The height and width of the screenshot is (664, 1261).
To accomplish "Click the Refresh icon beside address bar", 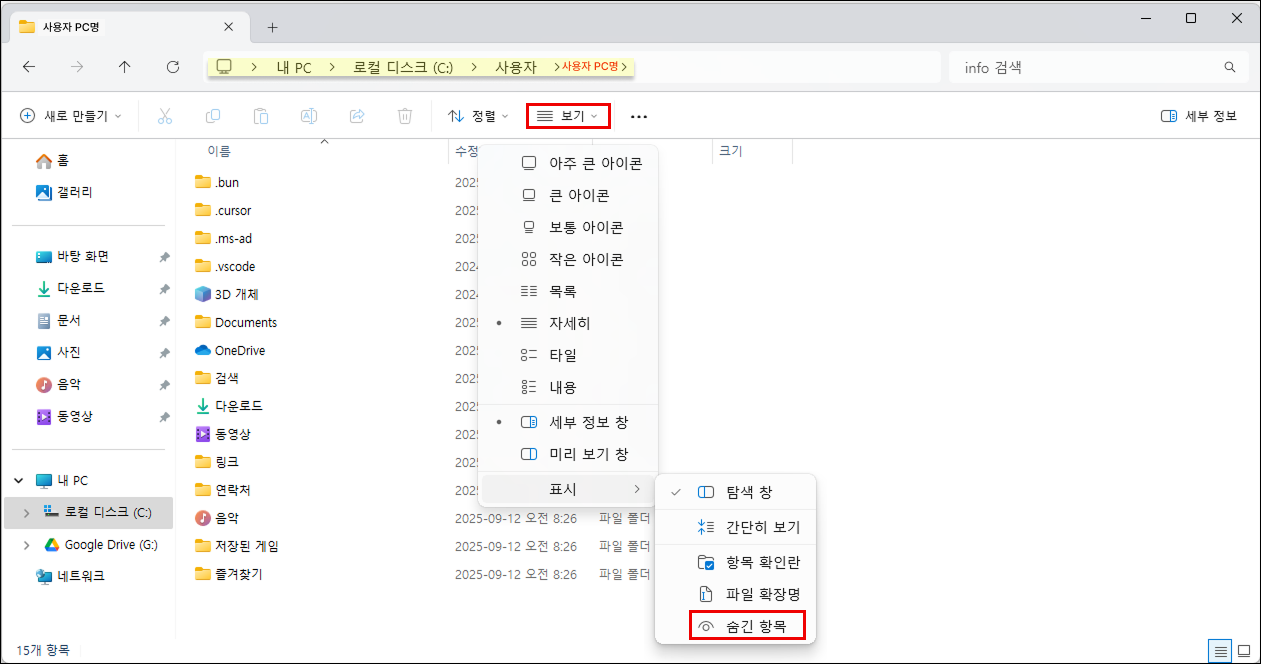I will coord(173,67).
